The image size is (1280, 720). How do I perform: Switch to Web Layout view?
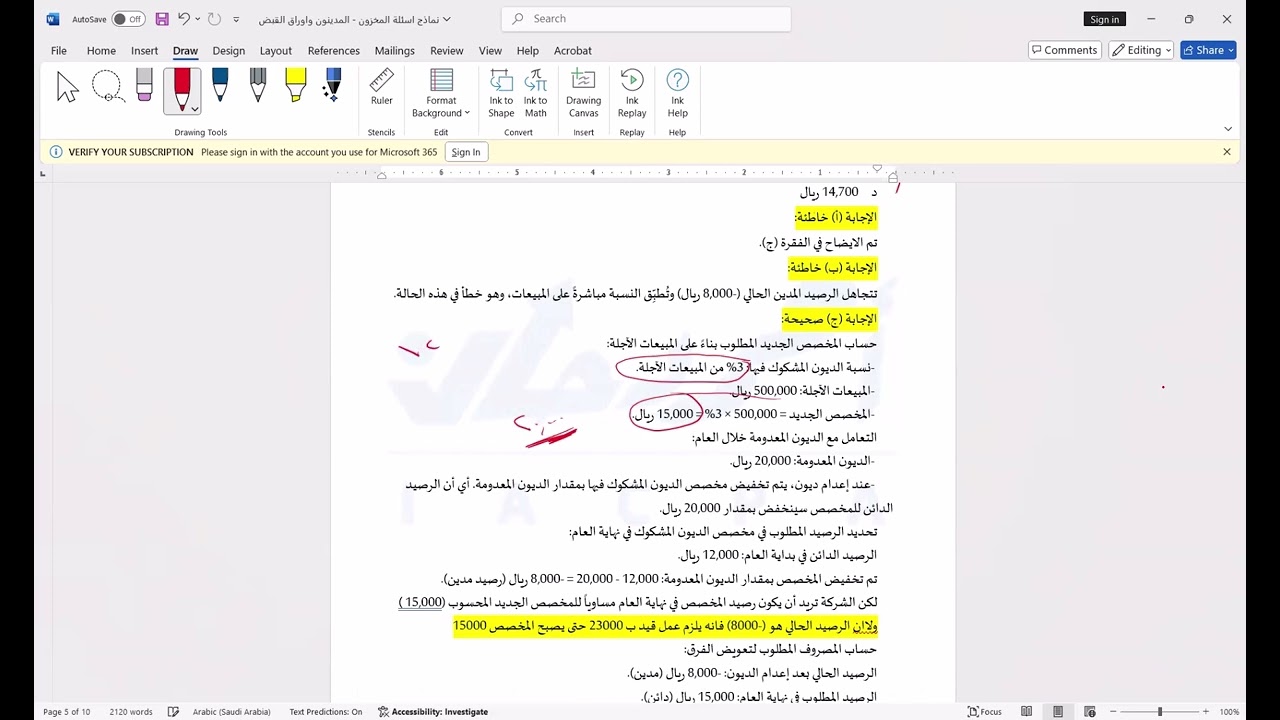point(1088,712)
